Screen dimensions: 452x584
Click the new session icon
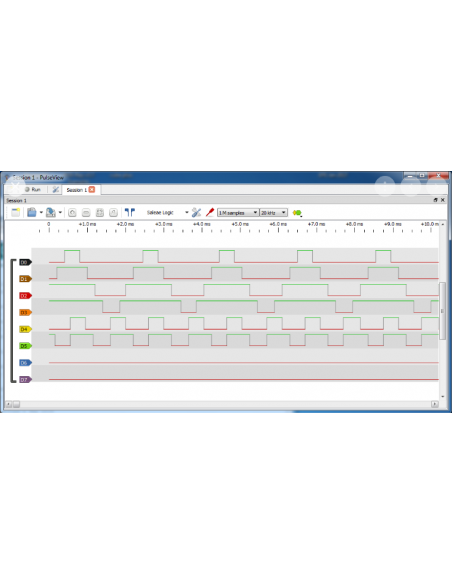(x=15, y=212)
